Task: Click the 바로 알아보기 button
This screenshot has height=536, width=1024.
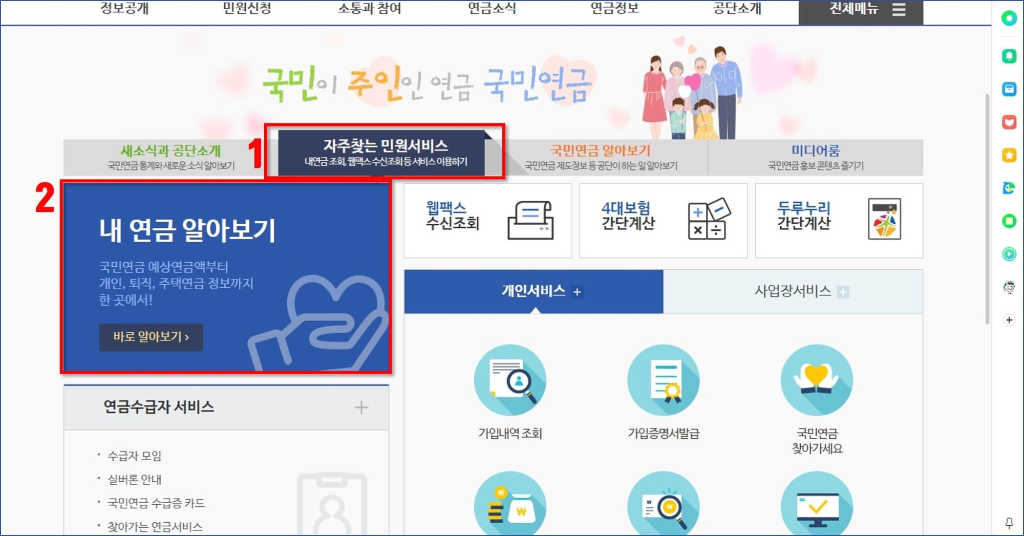Action: point(151,337)
